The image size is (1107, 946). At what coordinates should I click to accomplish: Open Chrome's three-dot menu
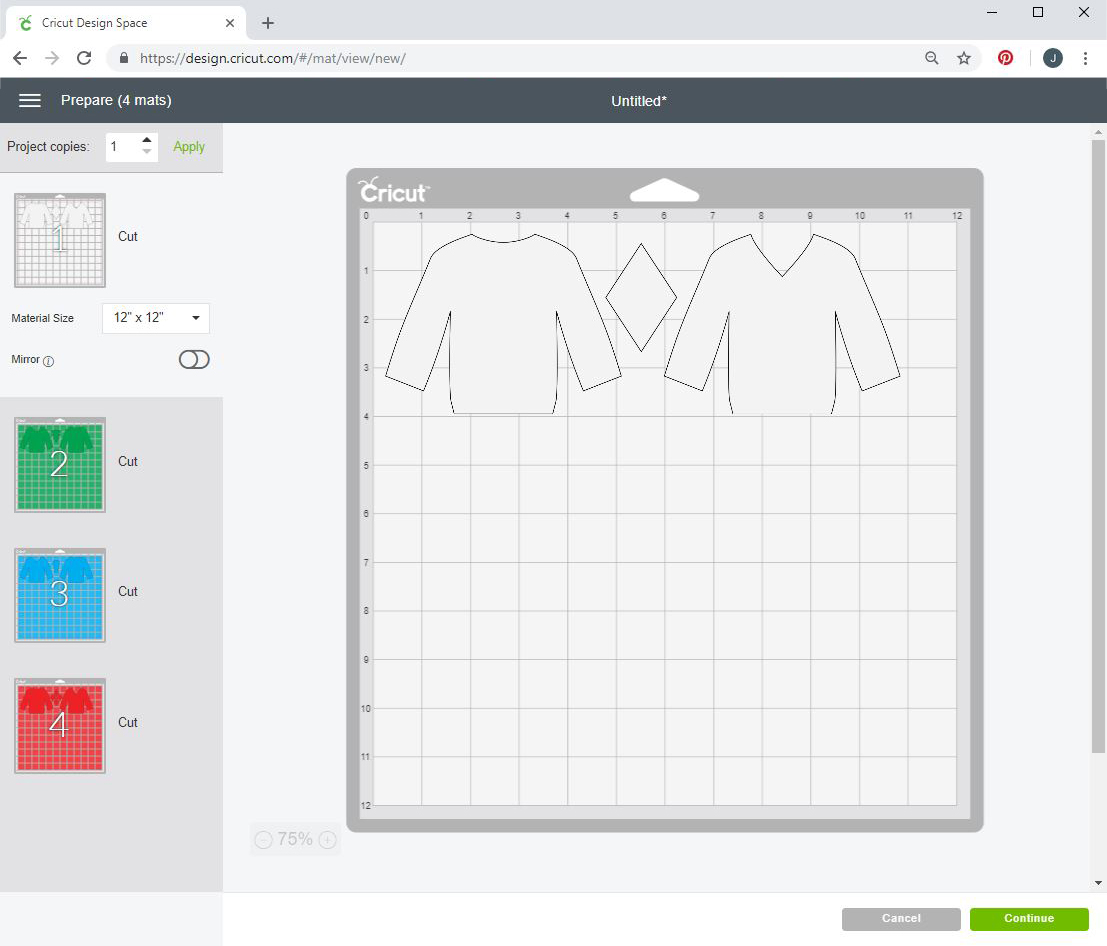click(x=1085, y=58)
